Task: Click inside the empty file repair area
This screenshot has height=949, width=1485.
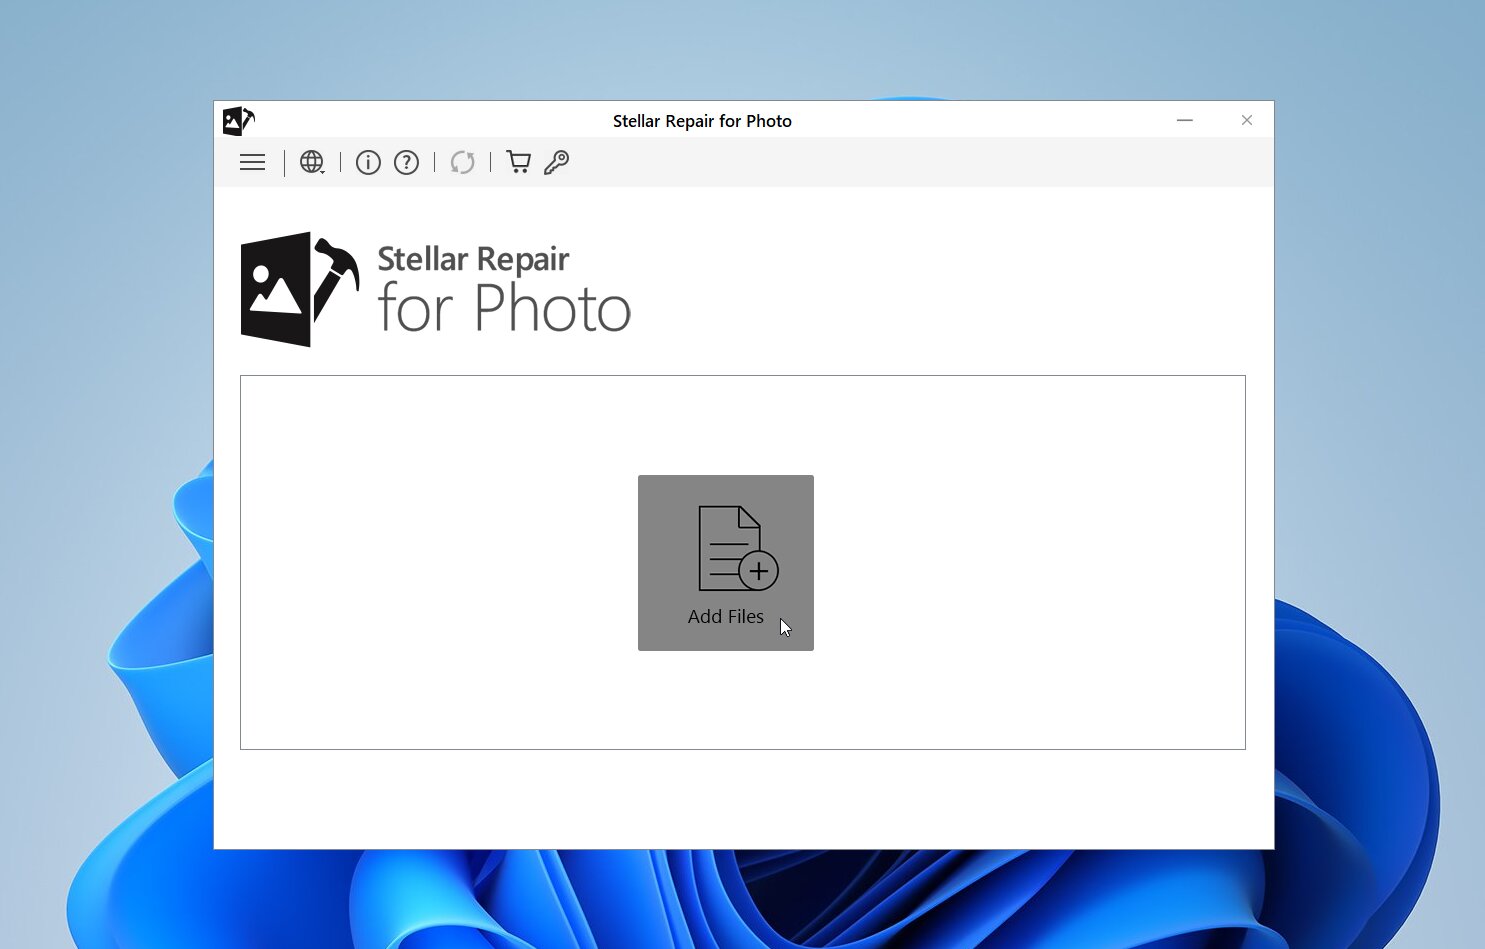Action: point(450,560)
